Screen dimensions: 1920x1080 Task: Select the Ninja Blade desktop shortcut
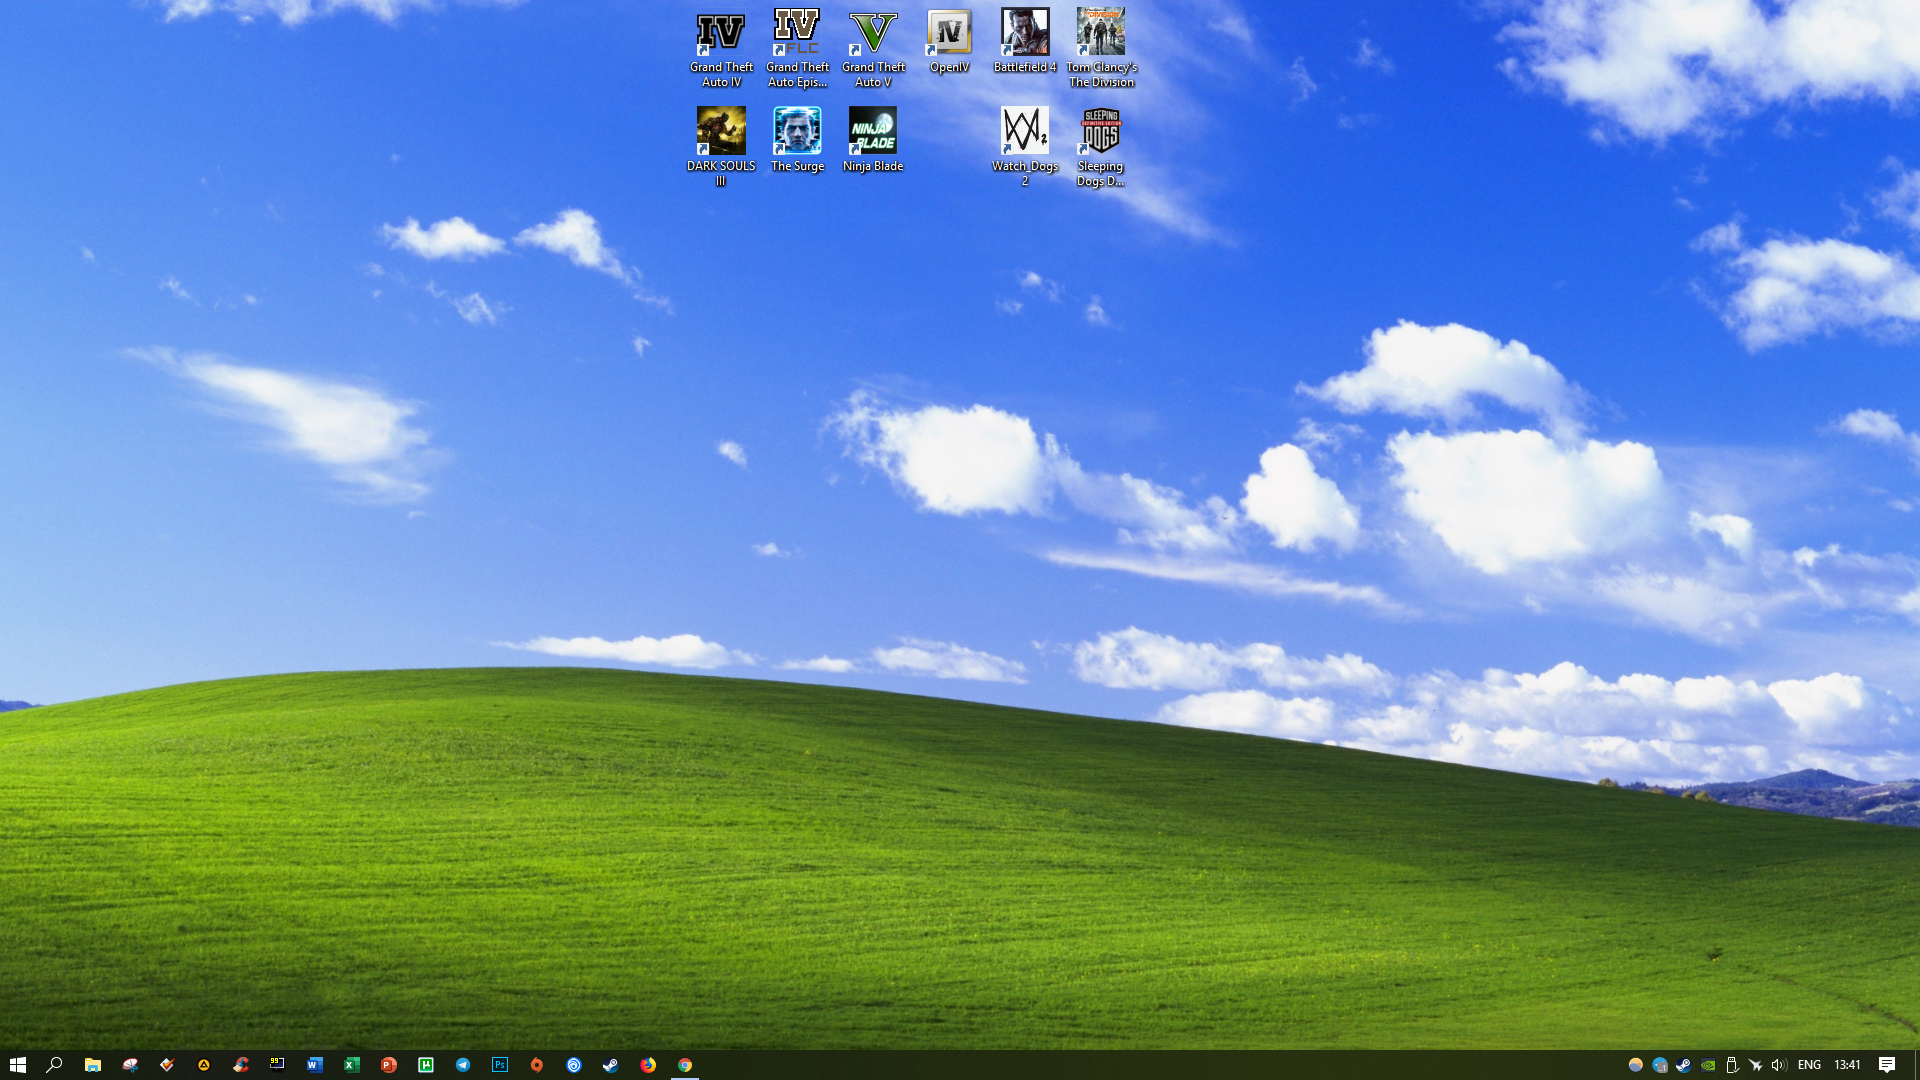pos(873,140)
